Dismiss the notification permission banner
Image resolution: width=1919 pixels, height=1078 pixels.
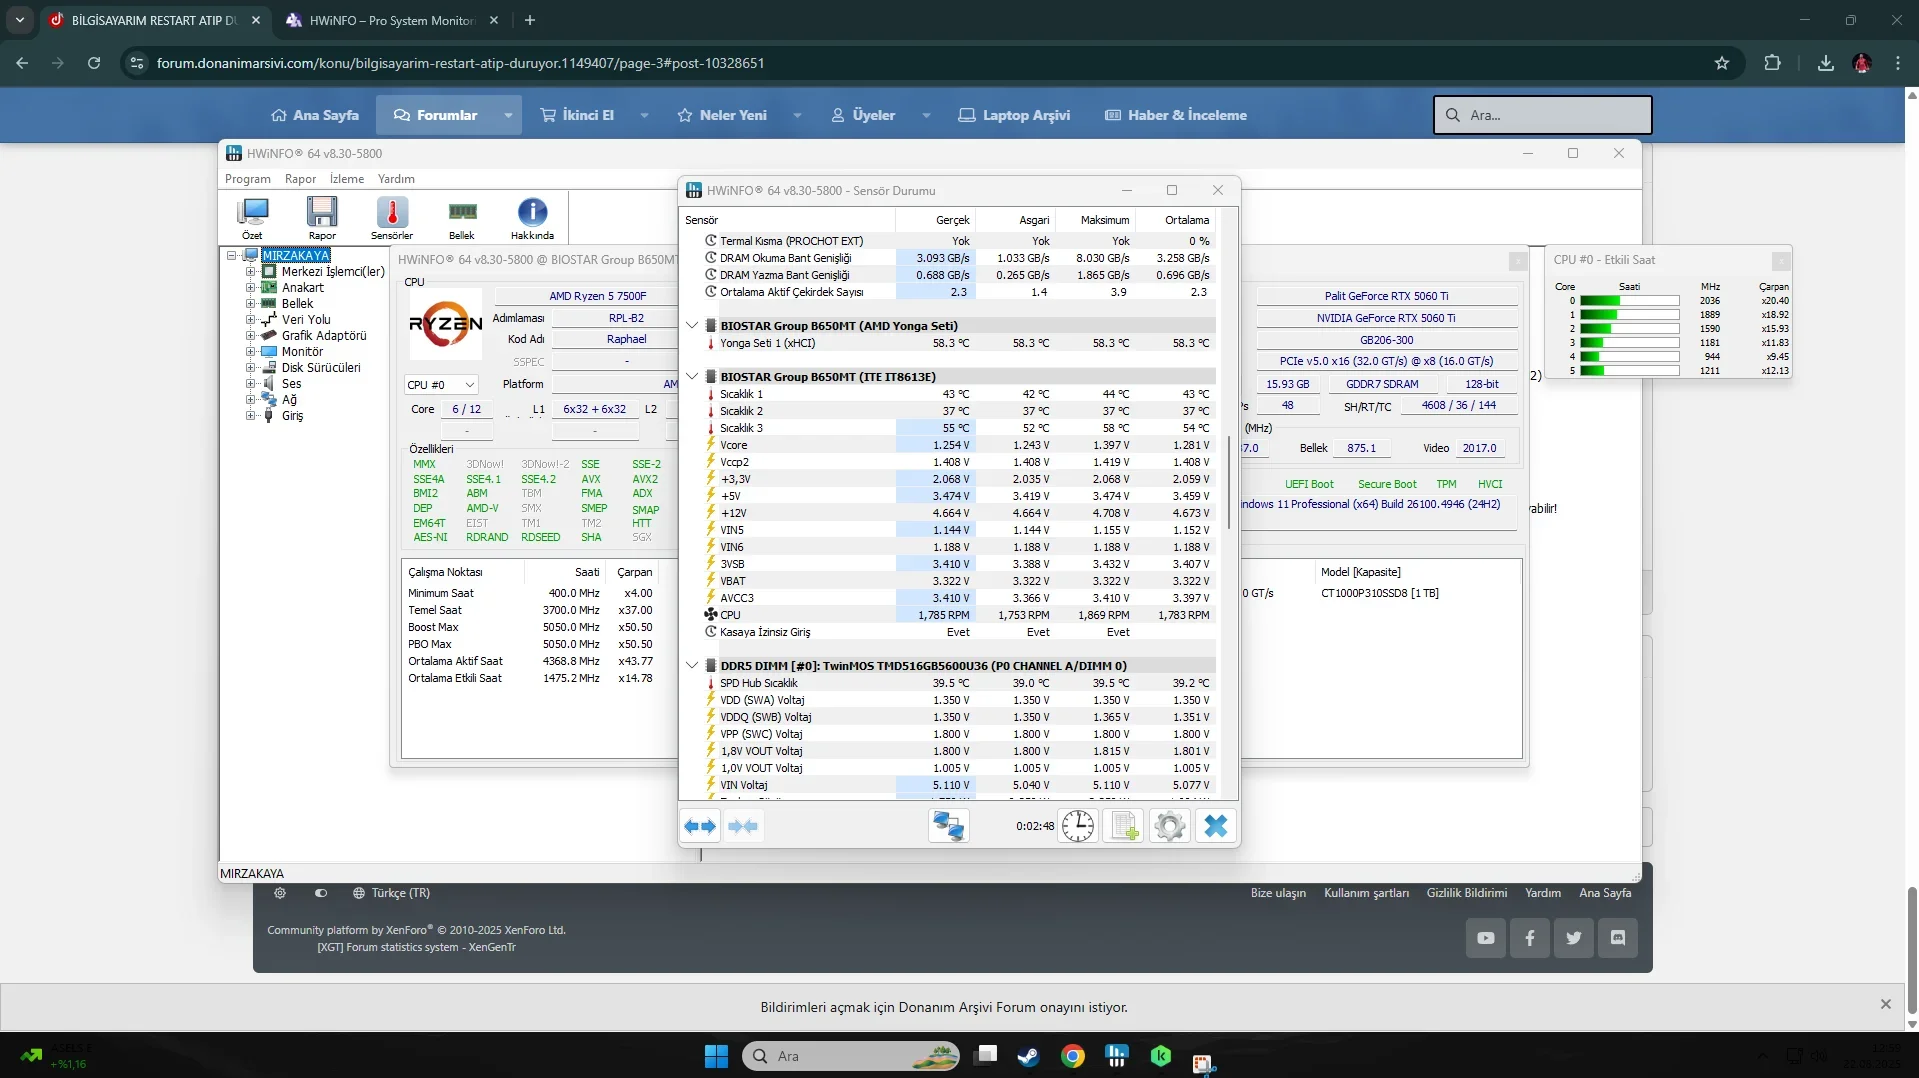(x=1885, y=1004)
